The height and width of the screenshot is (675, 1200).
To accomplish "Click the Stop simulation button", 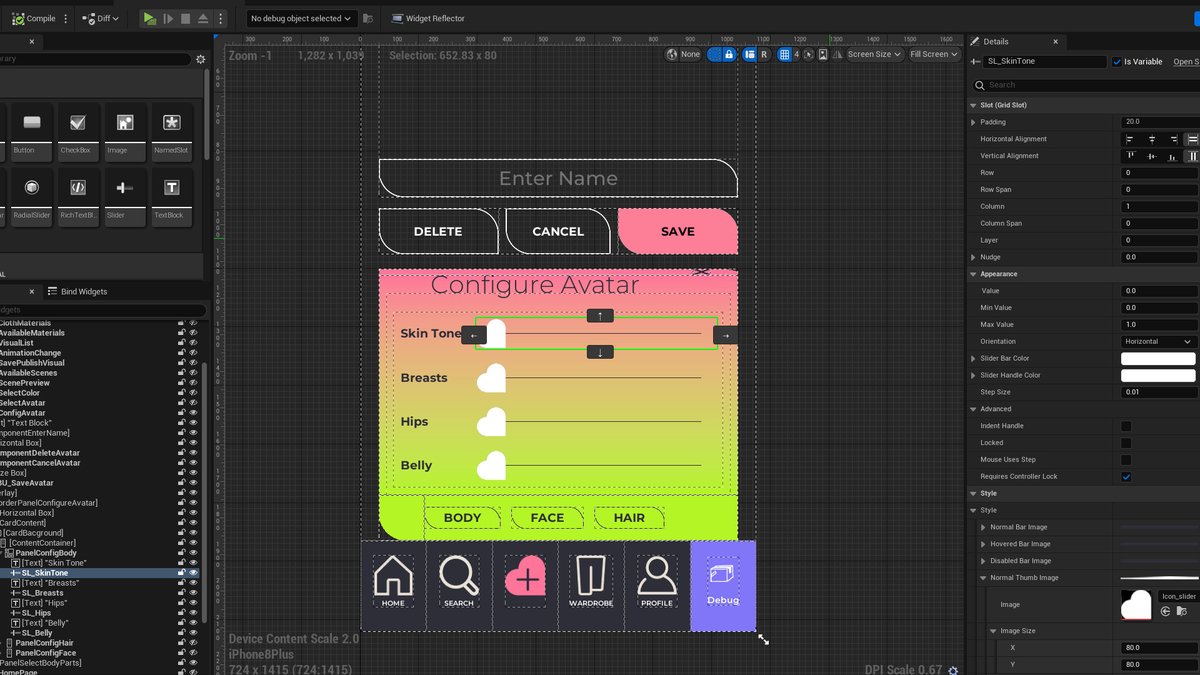I will coord(186,18).
